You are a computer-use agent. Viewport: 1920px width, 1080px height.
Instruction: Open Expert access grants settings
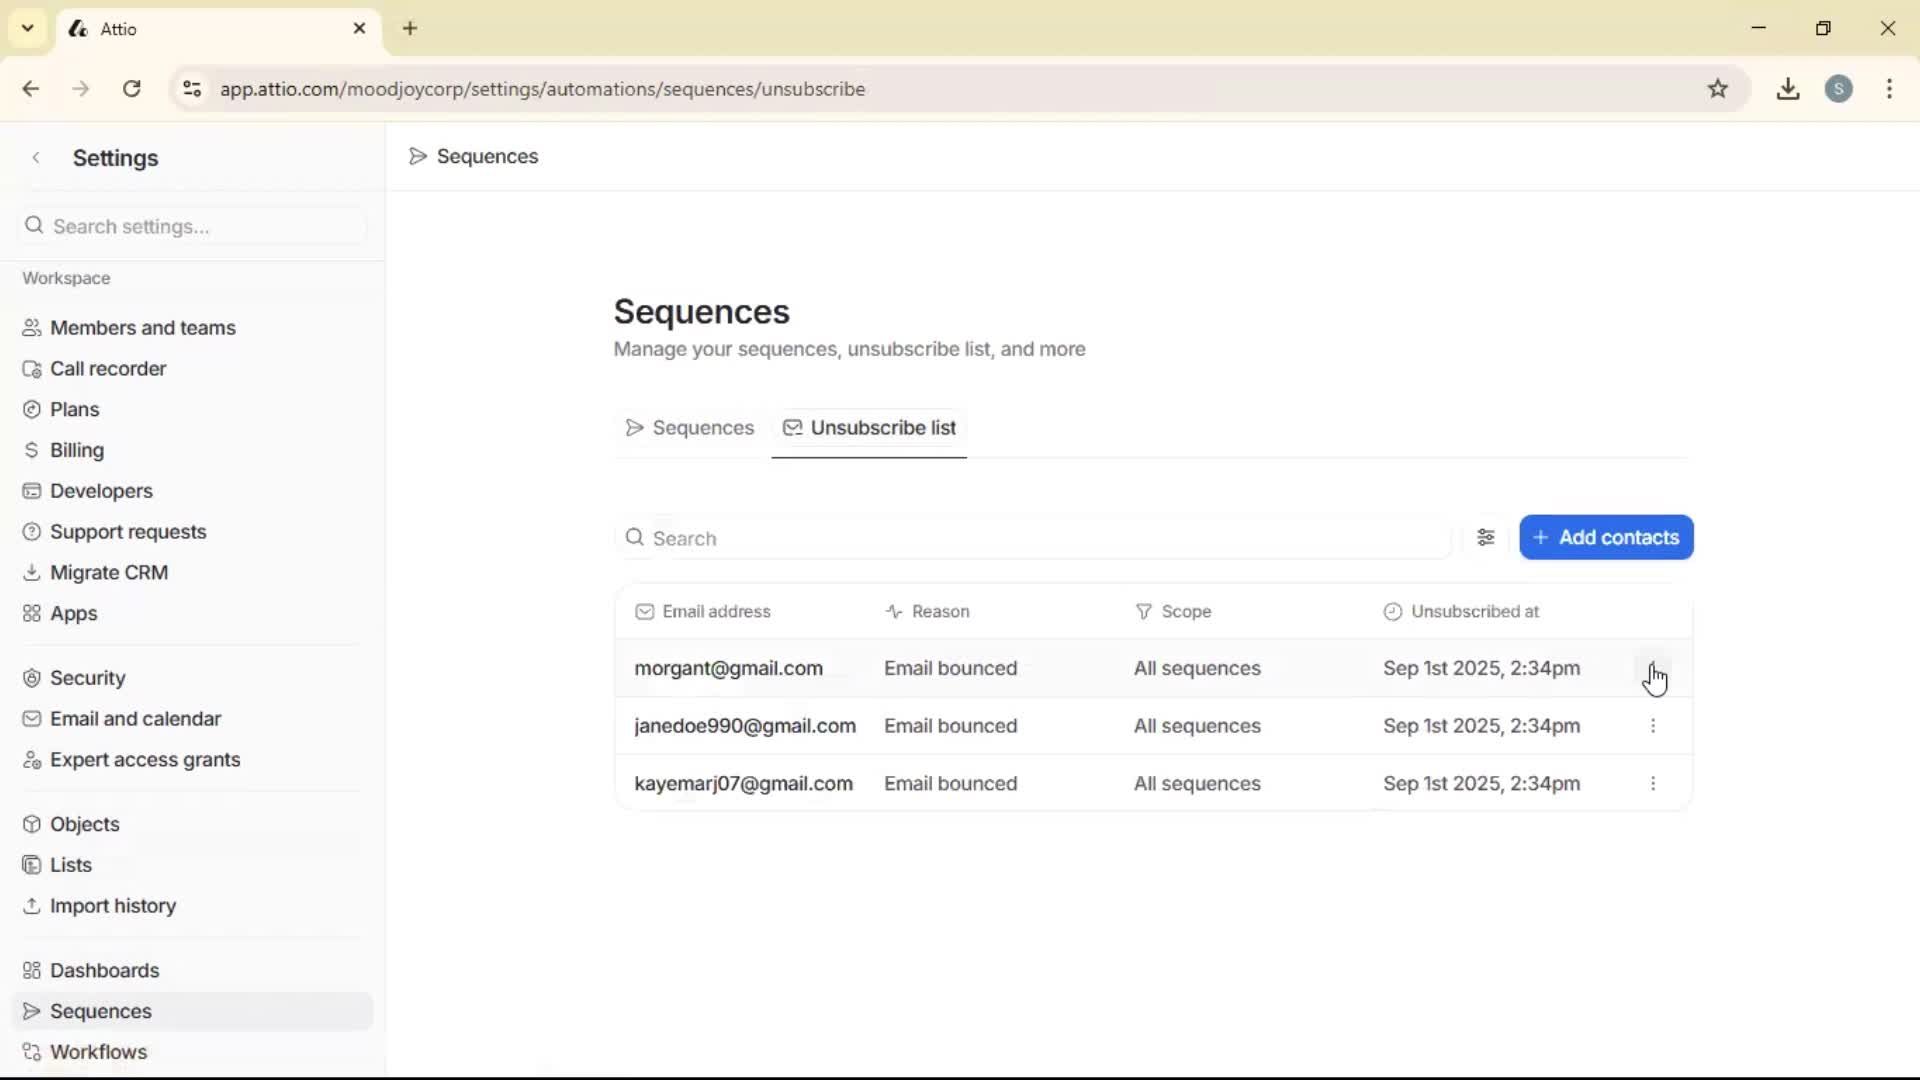[146, 760]
